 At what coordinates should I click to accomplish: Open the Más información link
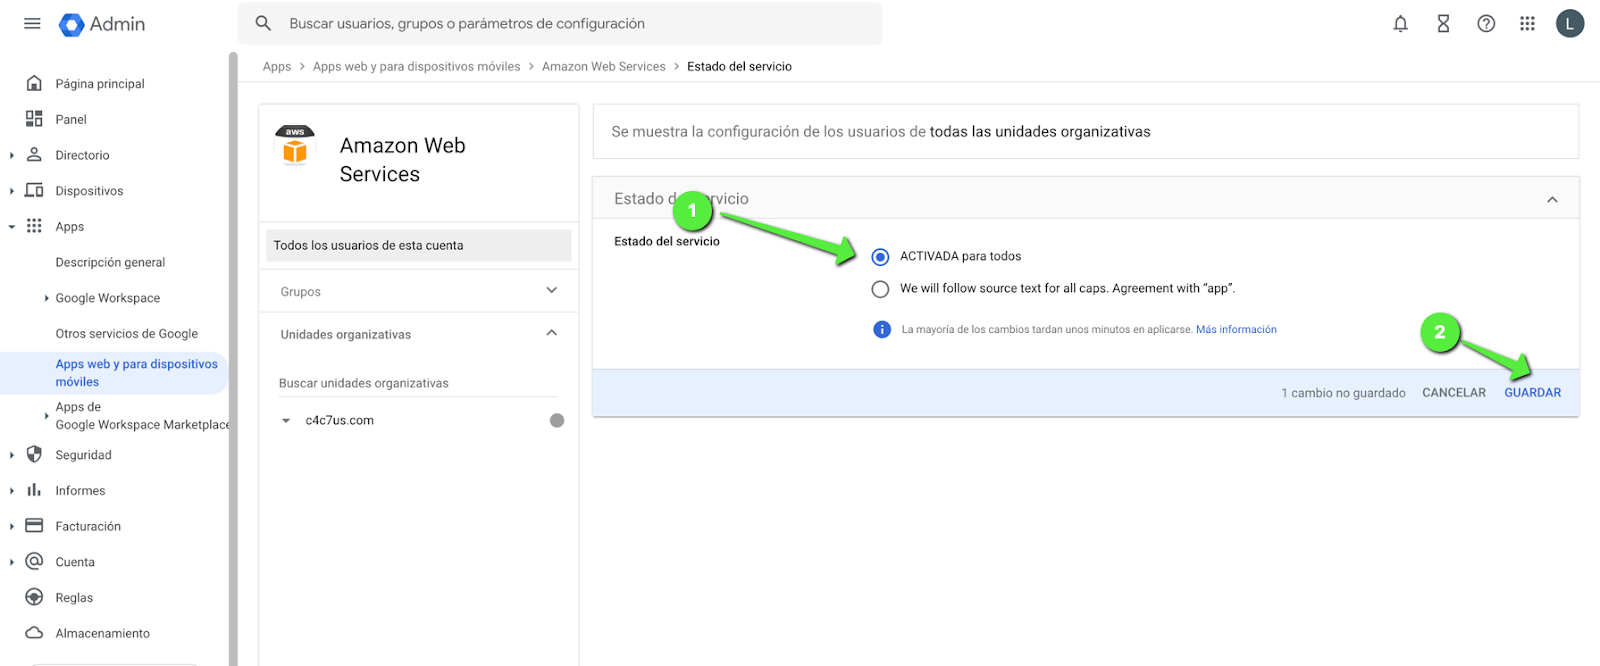(1236, 329)
